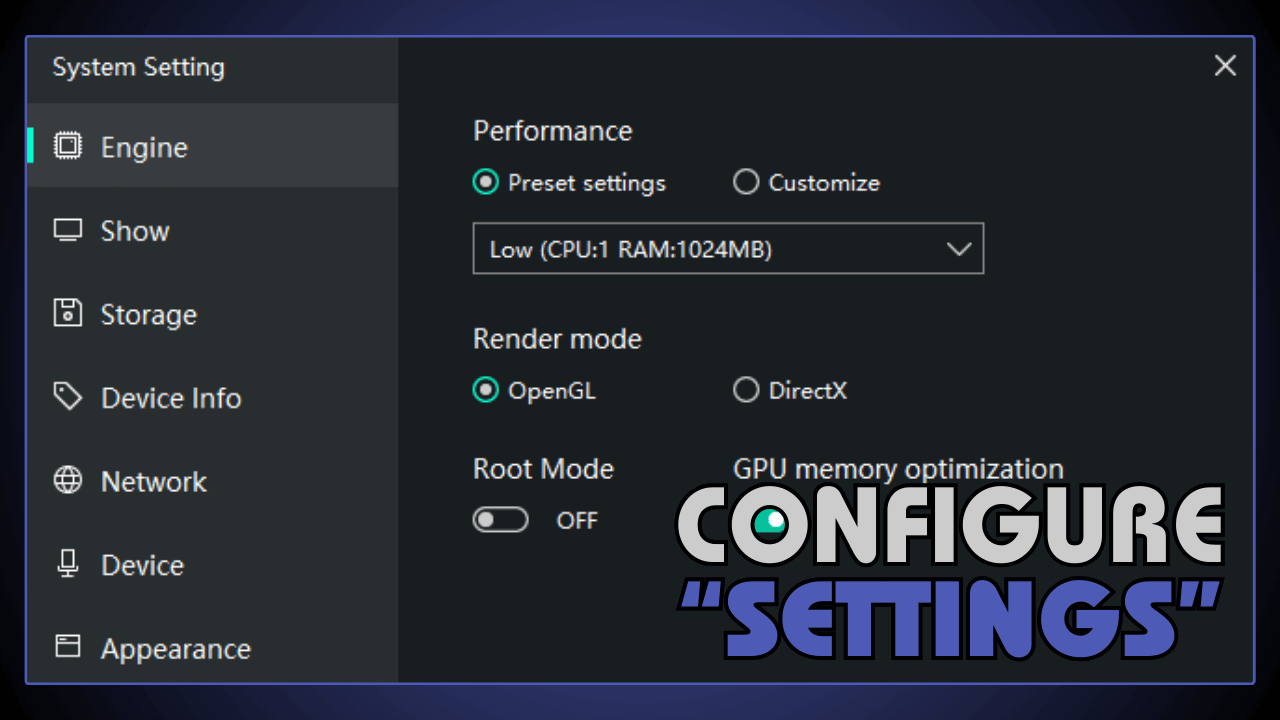Image resolution: width=1280 pixels, height=720 pixels.
Task: Select the Customize radio button
Action: tap(746, 182)
